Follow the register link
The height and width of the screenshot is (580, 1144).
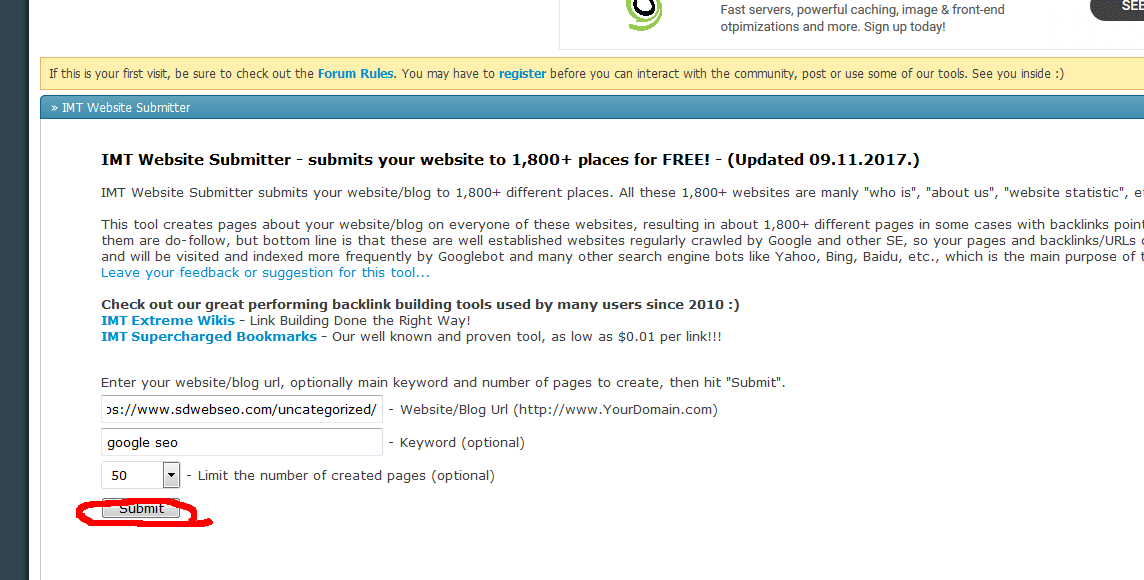coord(522,74)
